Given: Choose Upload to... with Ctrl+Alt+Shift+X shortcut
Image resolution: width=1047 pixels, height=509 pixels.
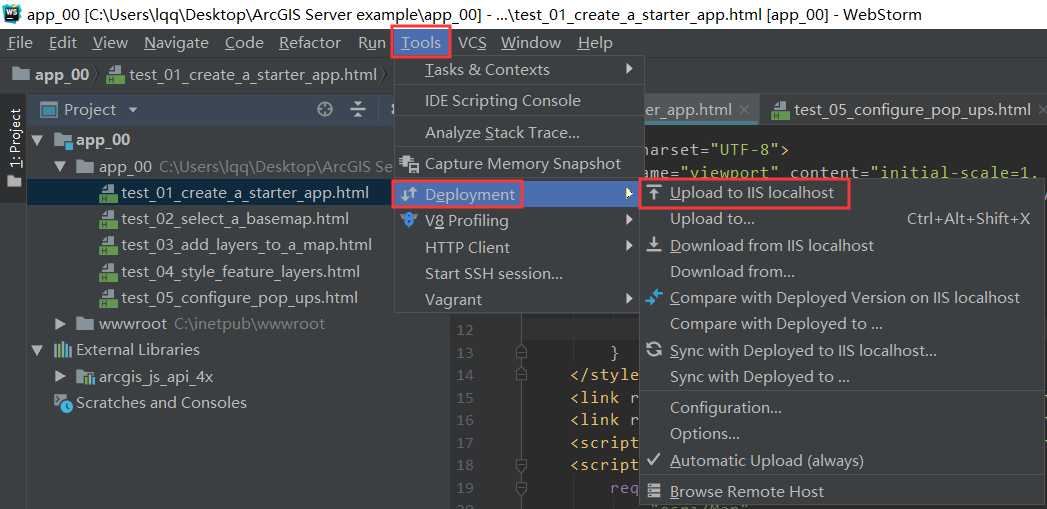Looking at the screenshot, I should [x=841, y=219].
